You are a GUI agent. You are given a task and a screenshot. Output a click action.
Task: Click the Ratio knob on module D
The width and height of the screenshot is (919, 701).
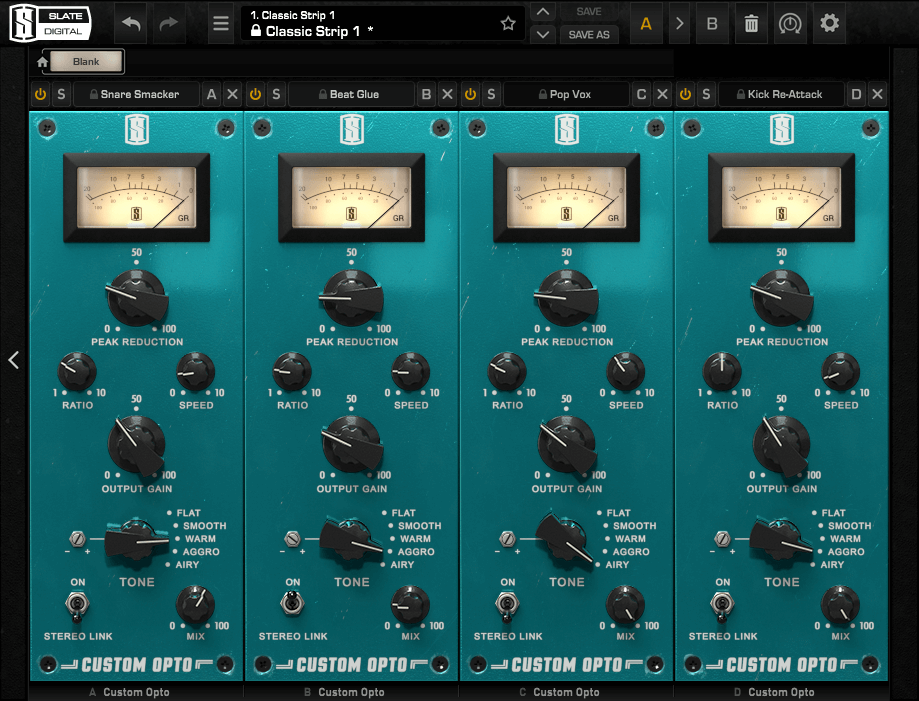(x=722, y=372)
